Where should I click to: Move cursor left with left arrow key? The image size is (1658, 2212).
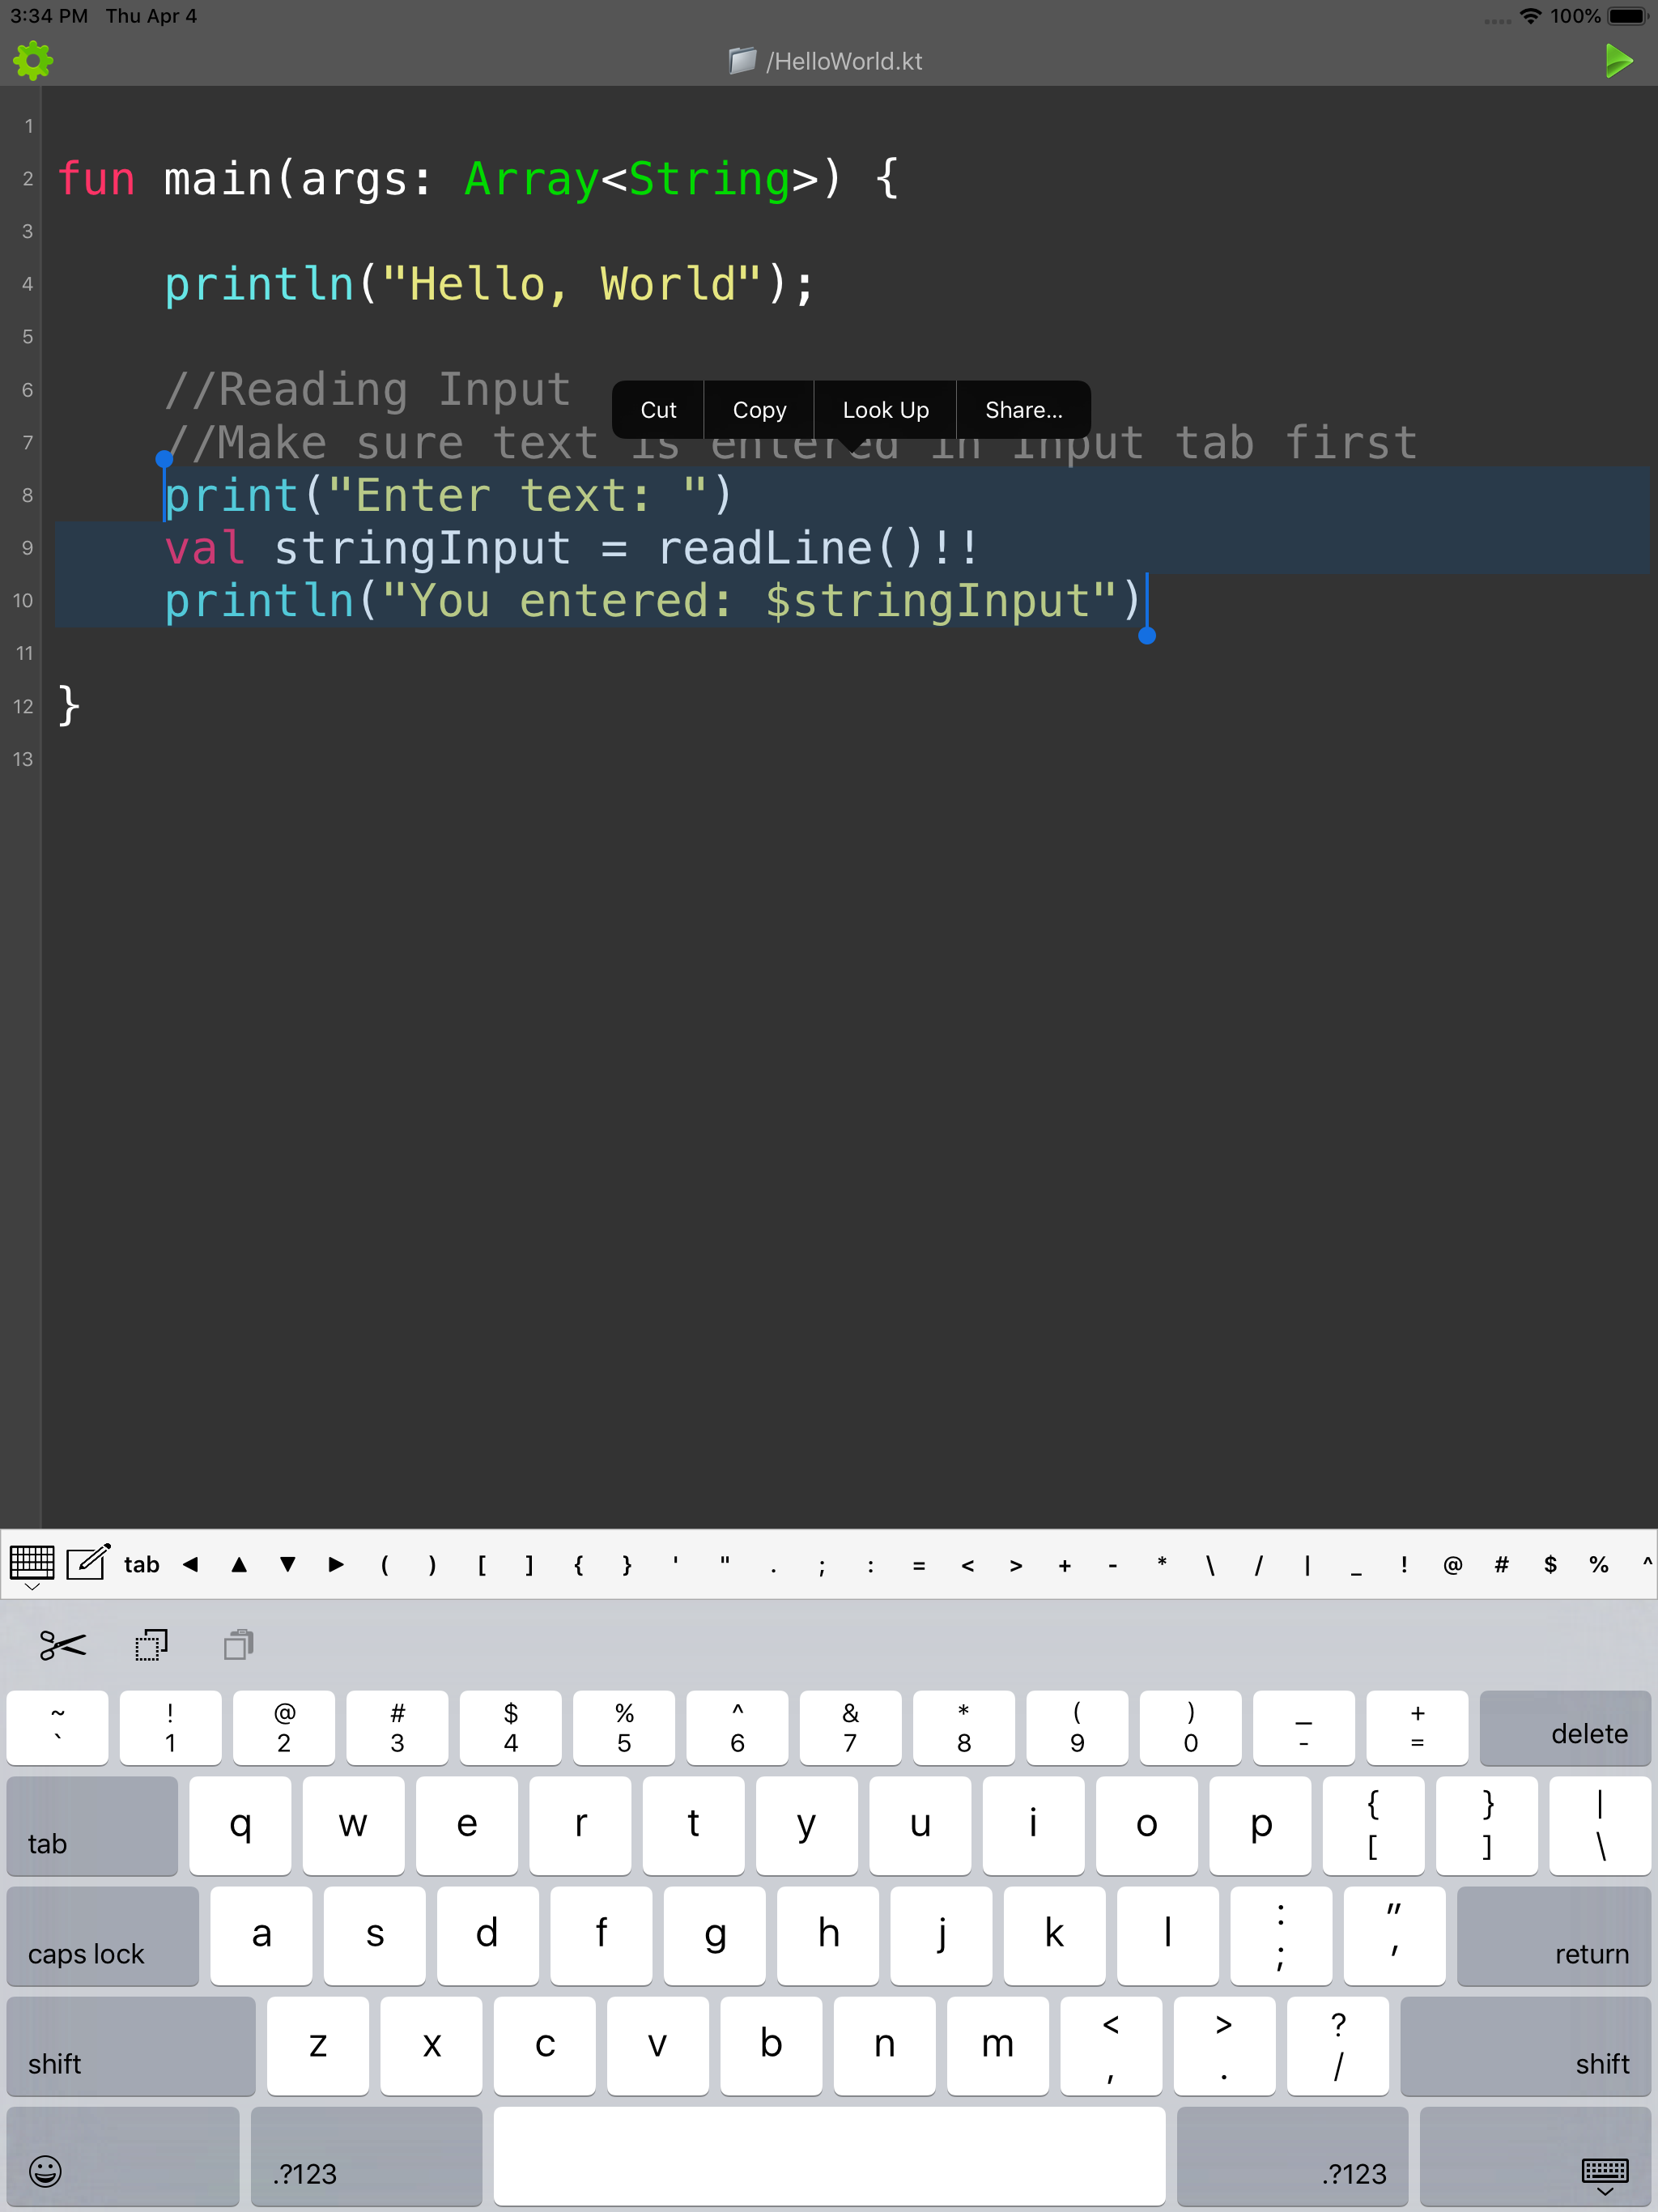(x=190, y=1565)
